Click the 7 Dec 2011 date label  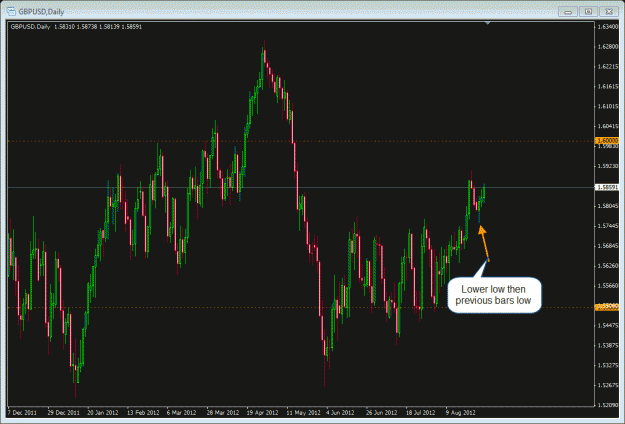pos(22,413)
